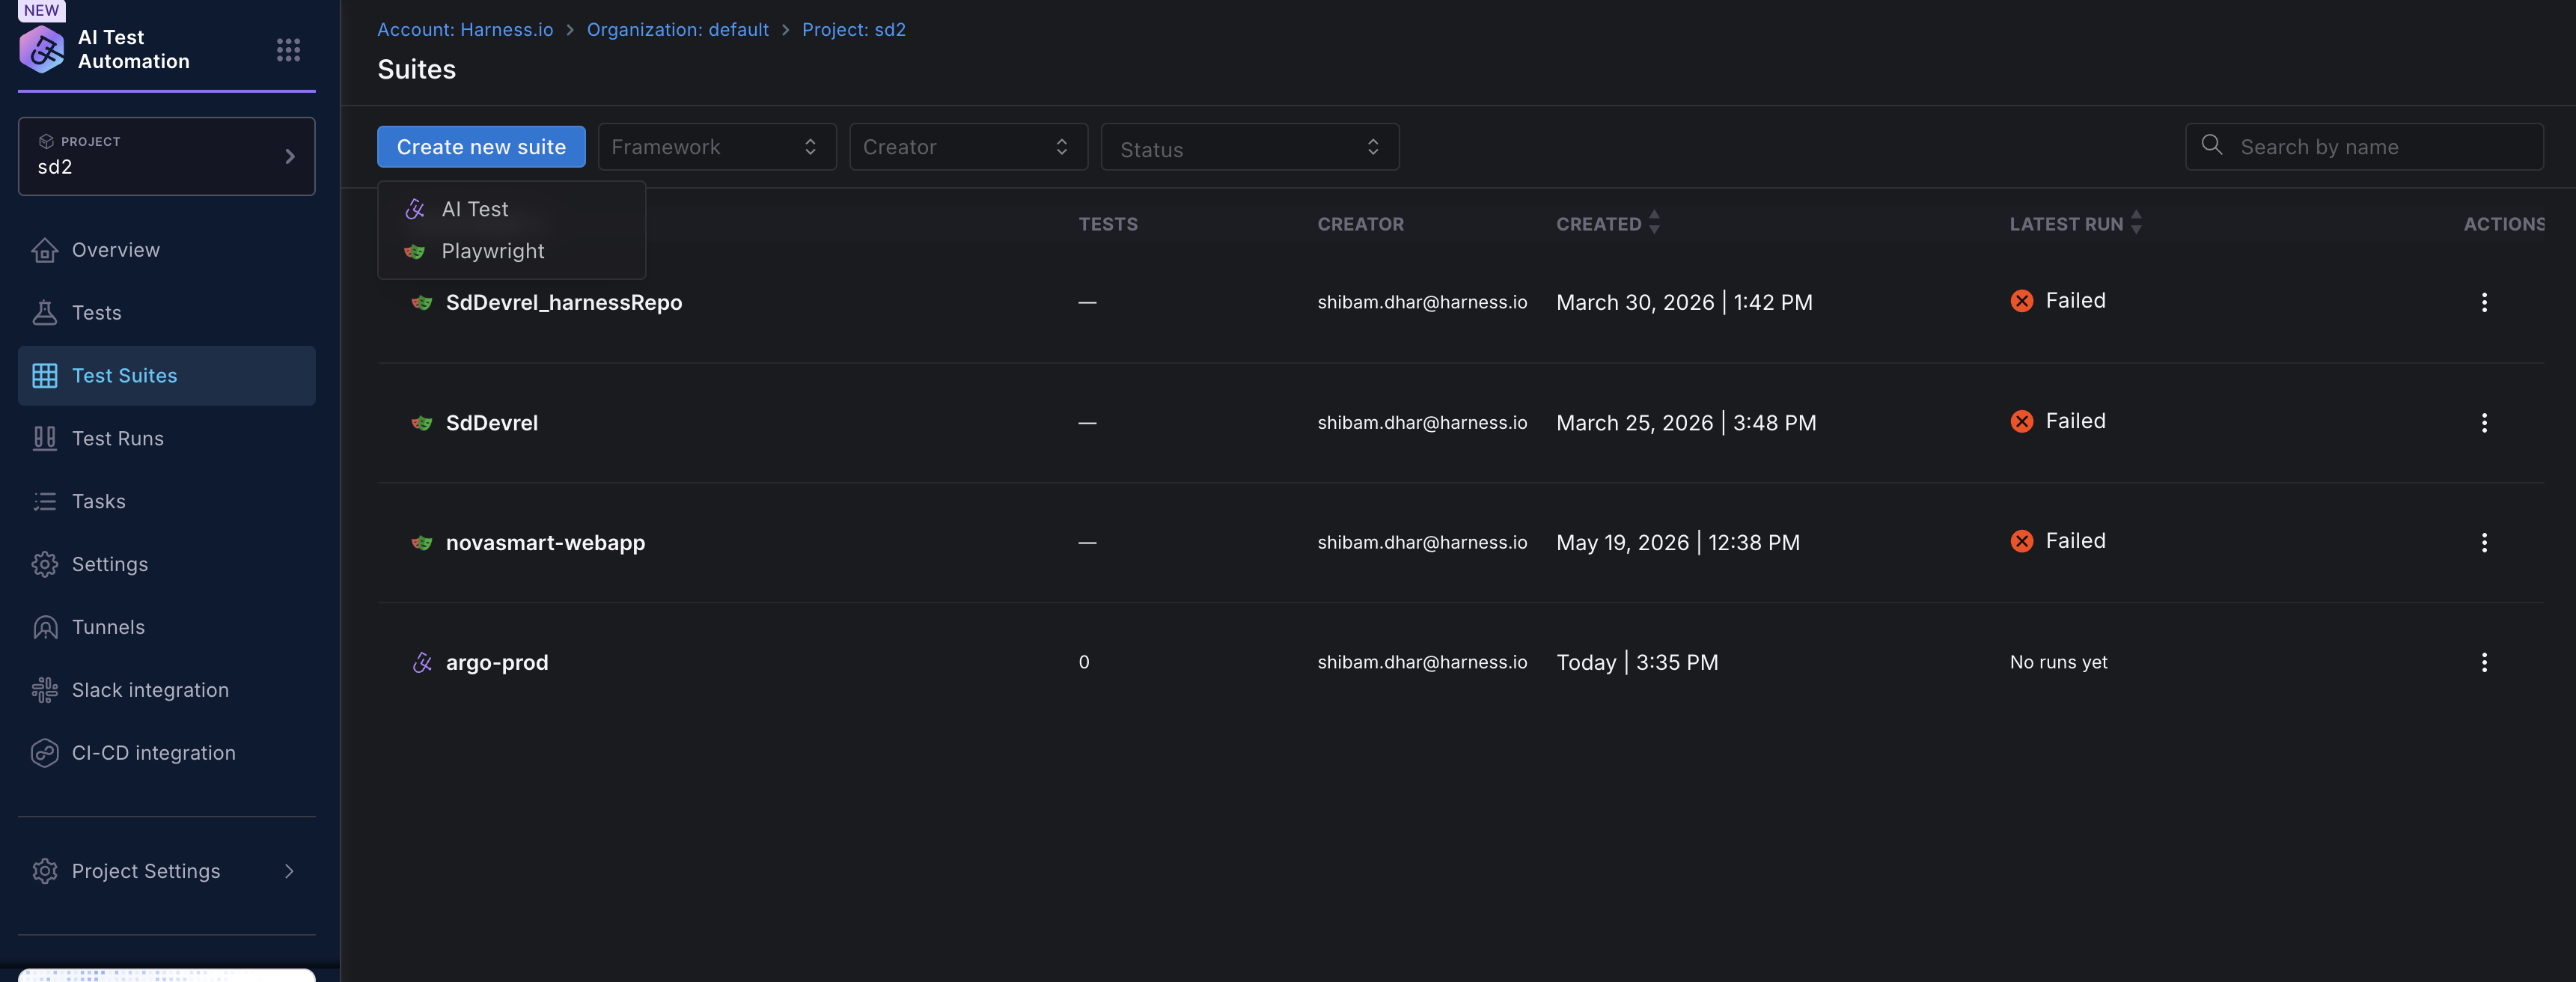Click the Tests flask icon
2576x982 pixels.
(45, 313)
